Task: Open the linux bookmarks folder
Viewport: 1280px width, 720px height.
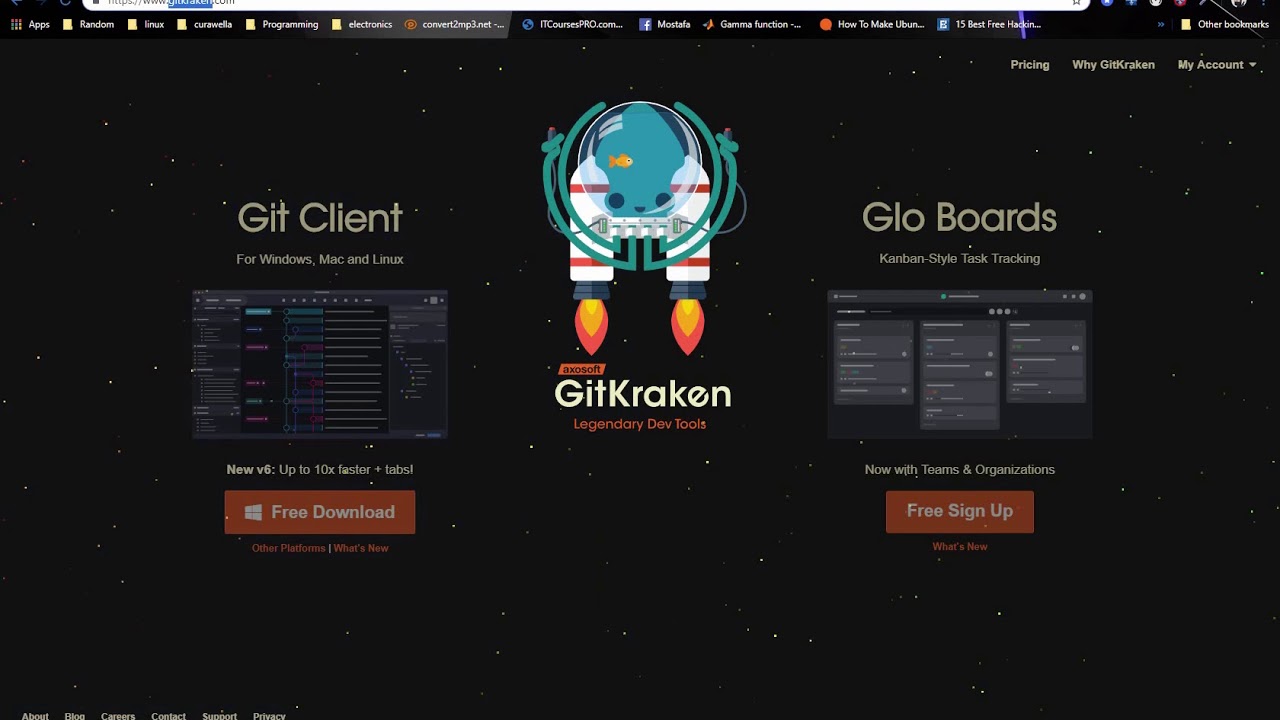Action: (x=146, y=24)
